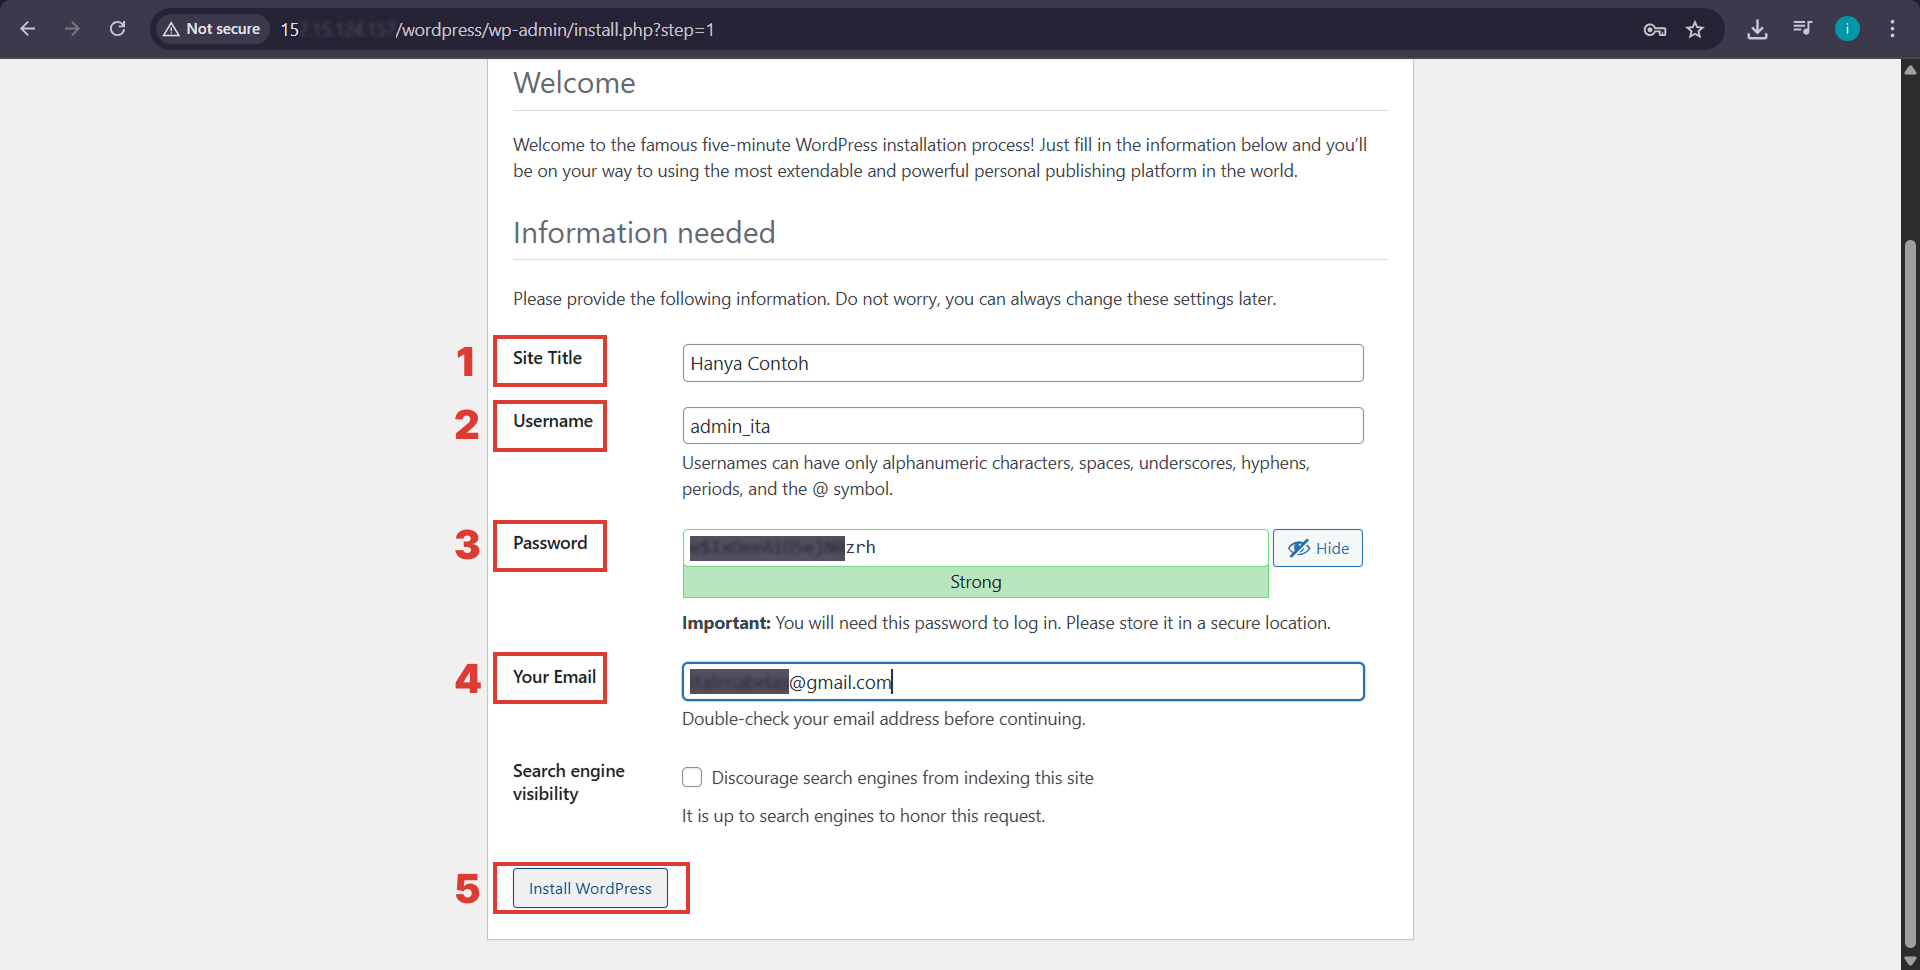1920x970 pixels.
Task: Open the Downloads icon in the toolbar
Action: tap(1757, 29)
